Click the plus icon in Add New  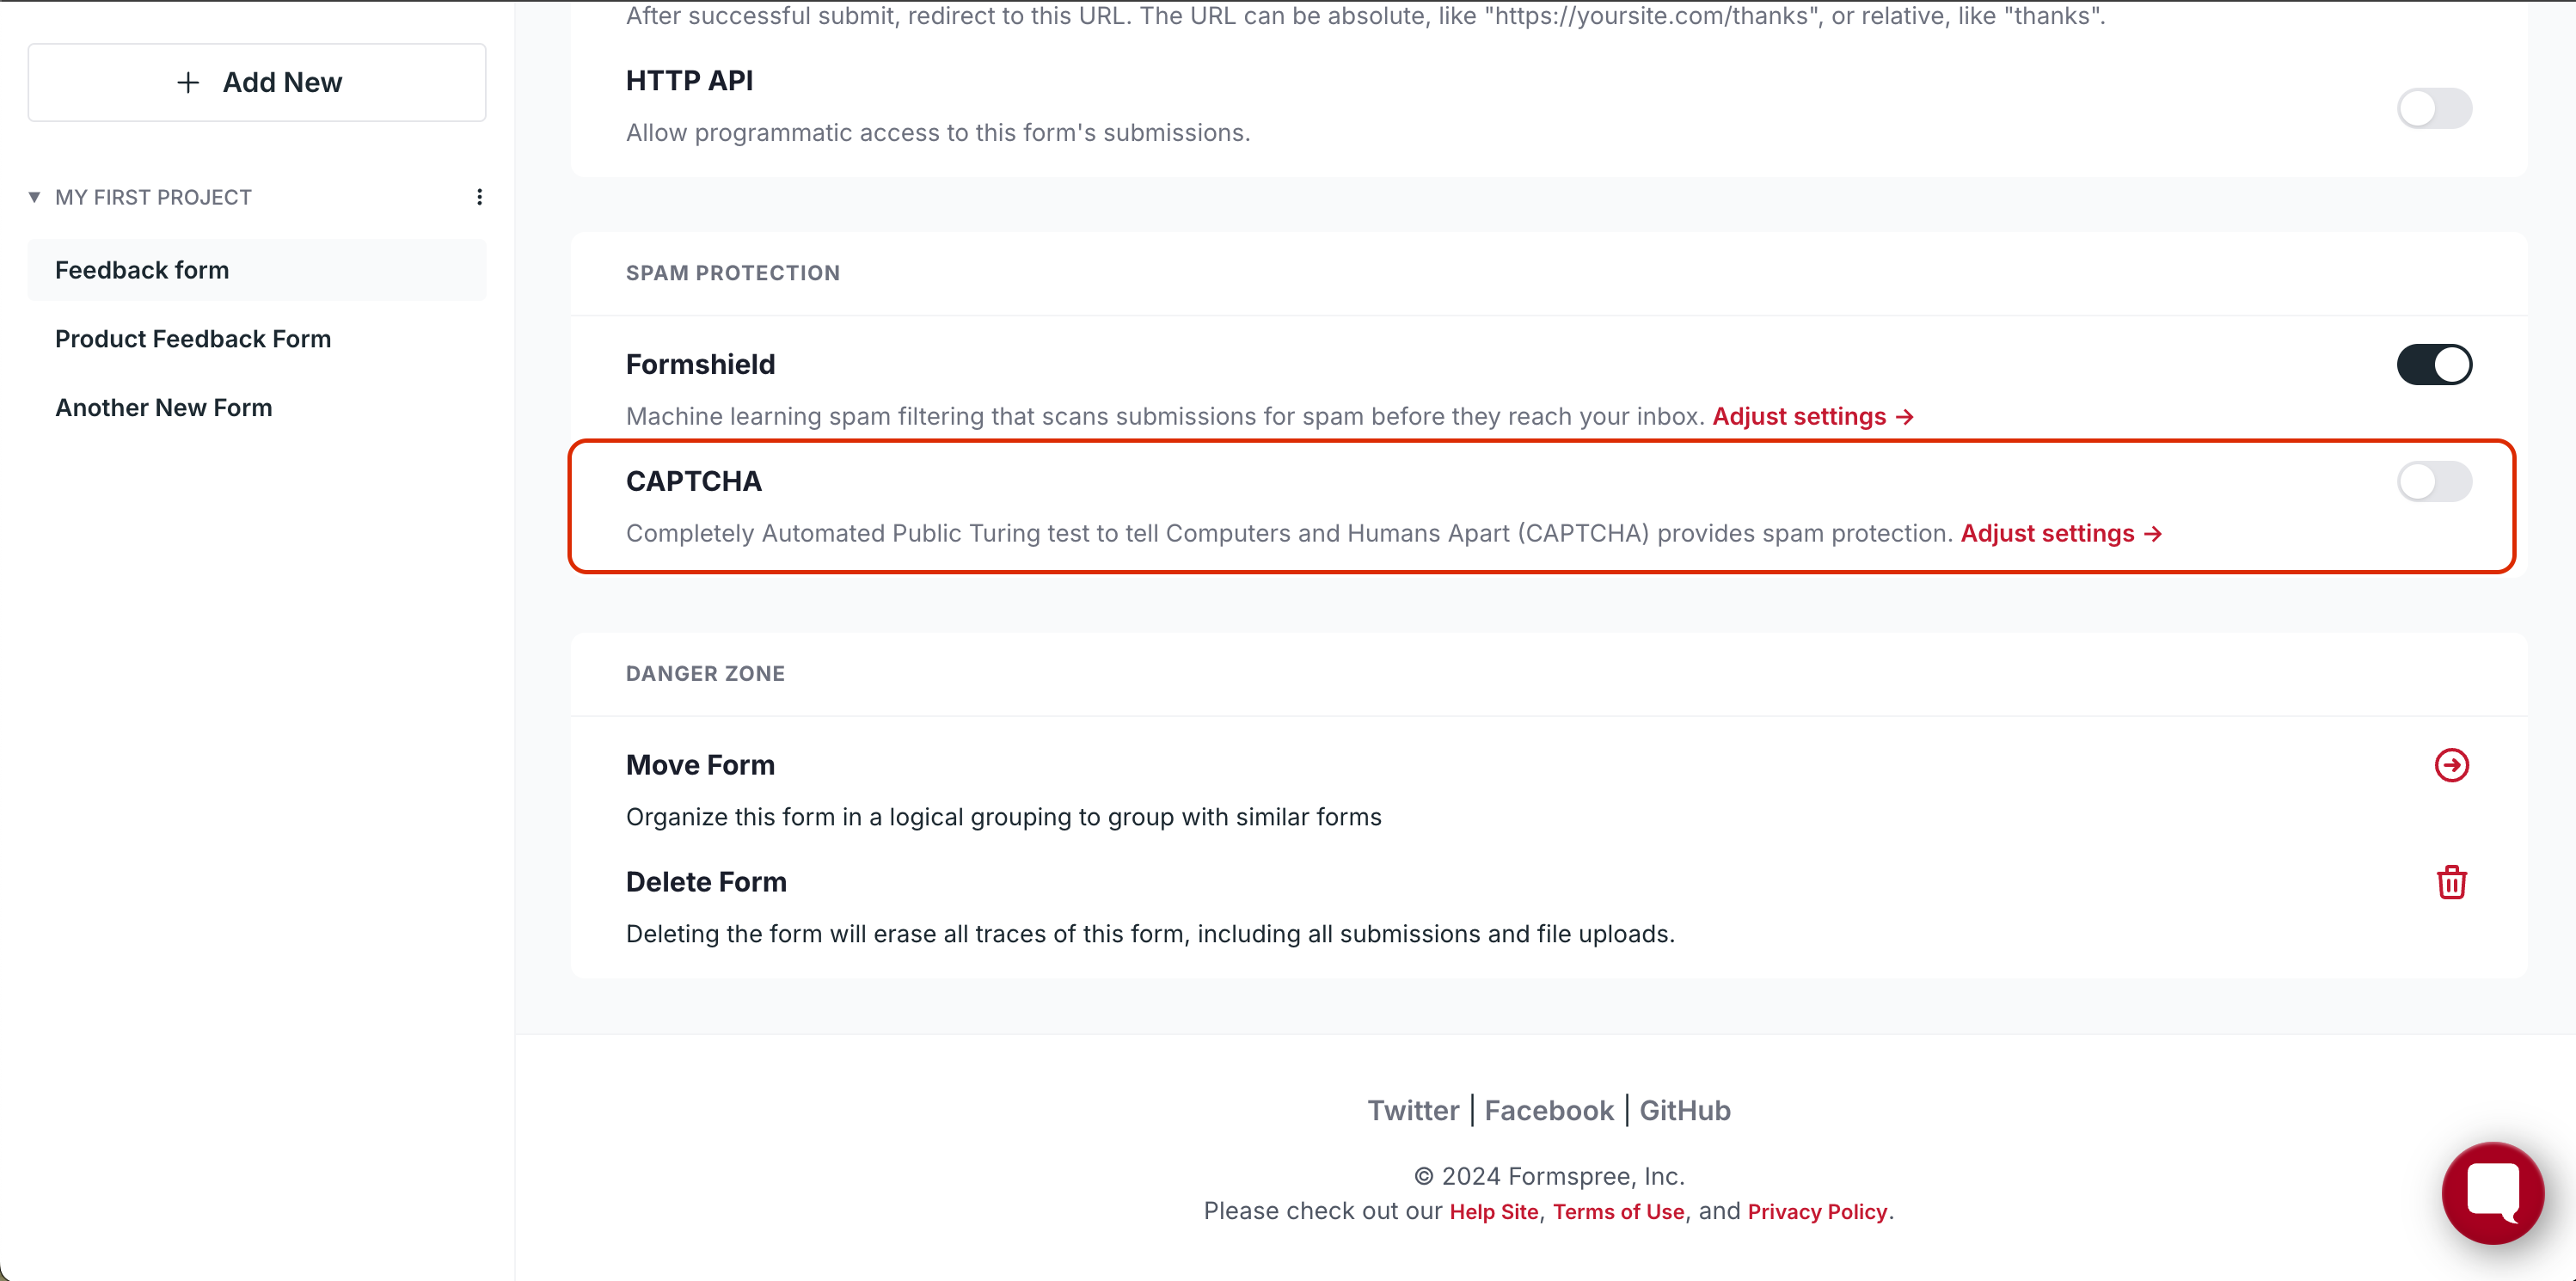pyautogui.click(x=188, y=83)
